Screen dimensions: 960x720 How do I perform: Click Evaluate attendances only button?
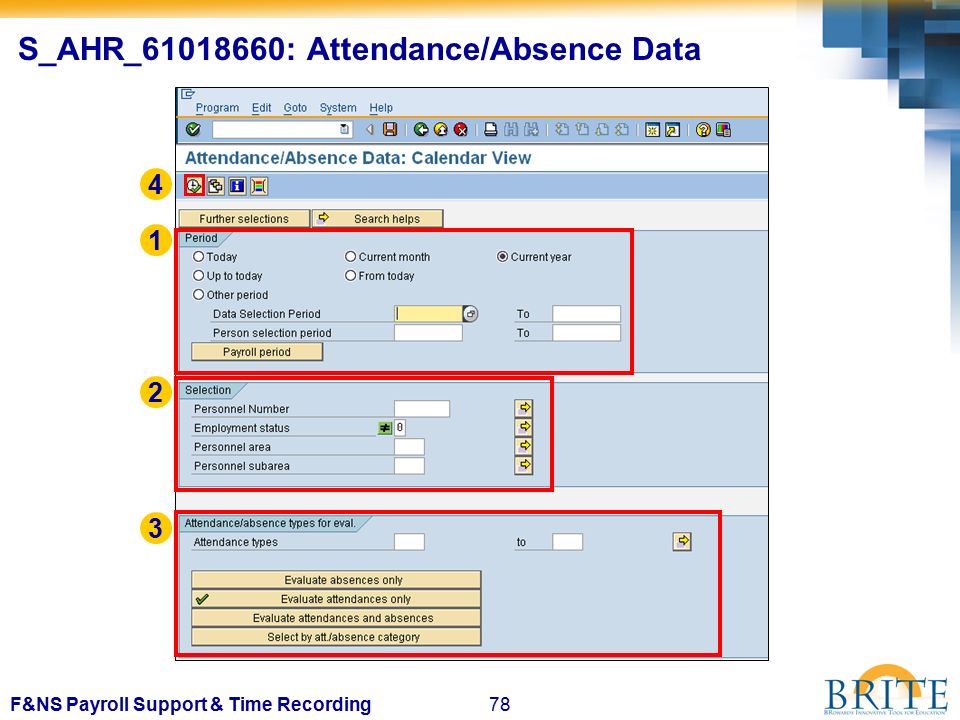click(x=336, y=599)
